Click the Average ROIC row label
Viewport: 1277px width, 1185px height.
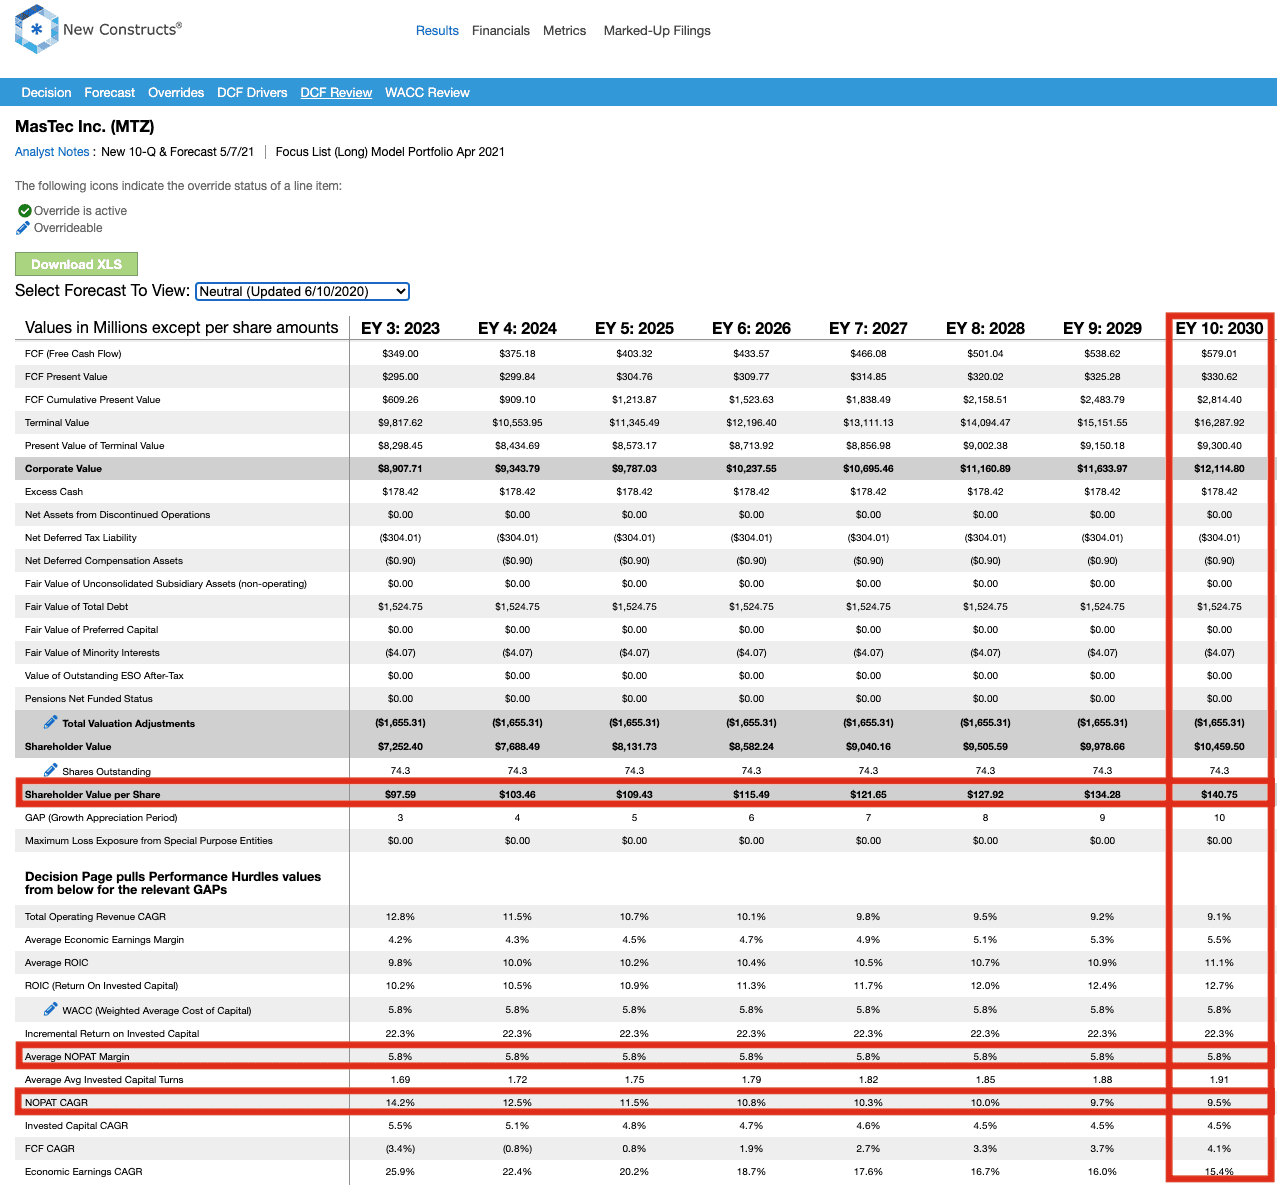(57, 963)
